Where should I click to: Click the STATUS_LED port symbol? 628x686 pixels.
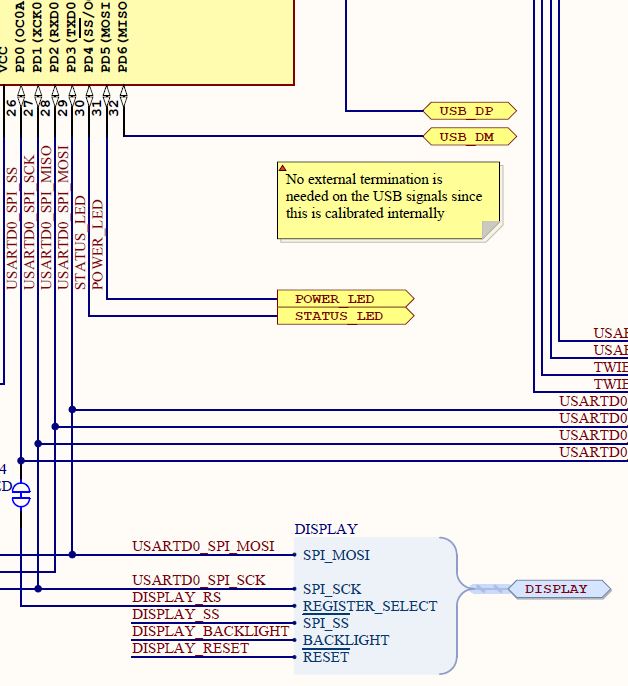pos(345,316)
